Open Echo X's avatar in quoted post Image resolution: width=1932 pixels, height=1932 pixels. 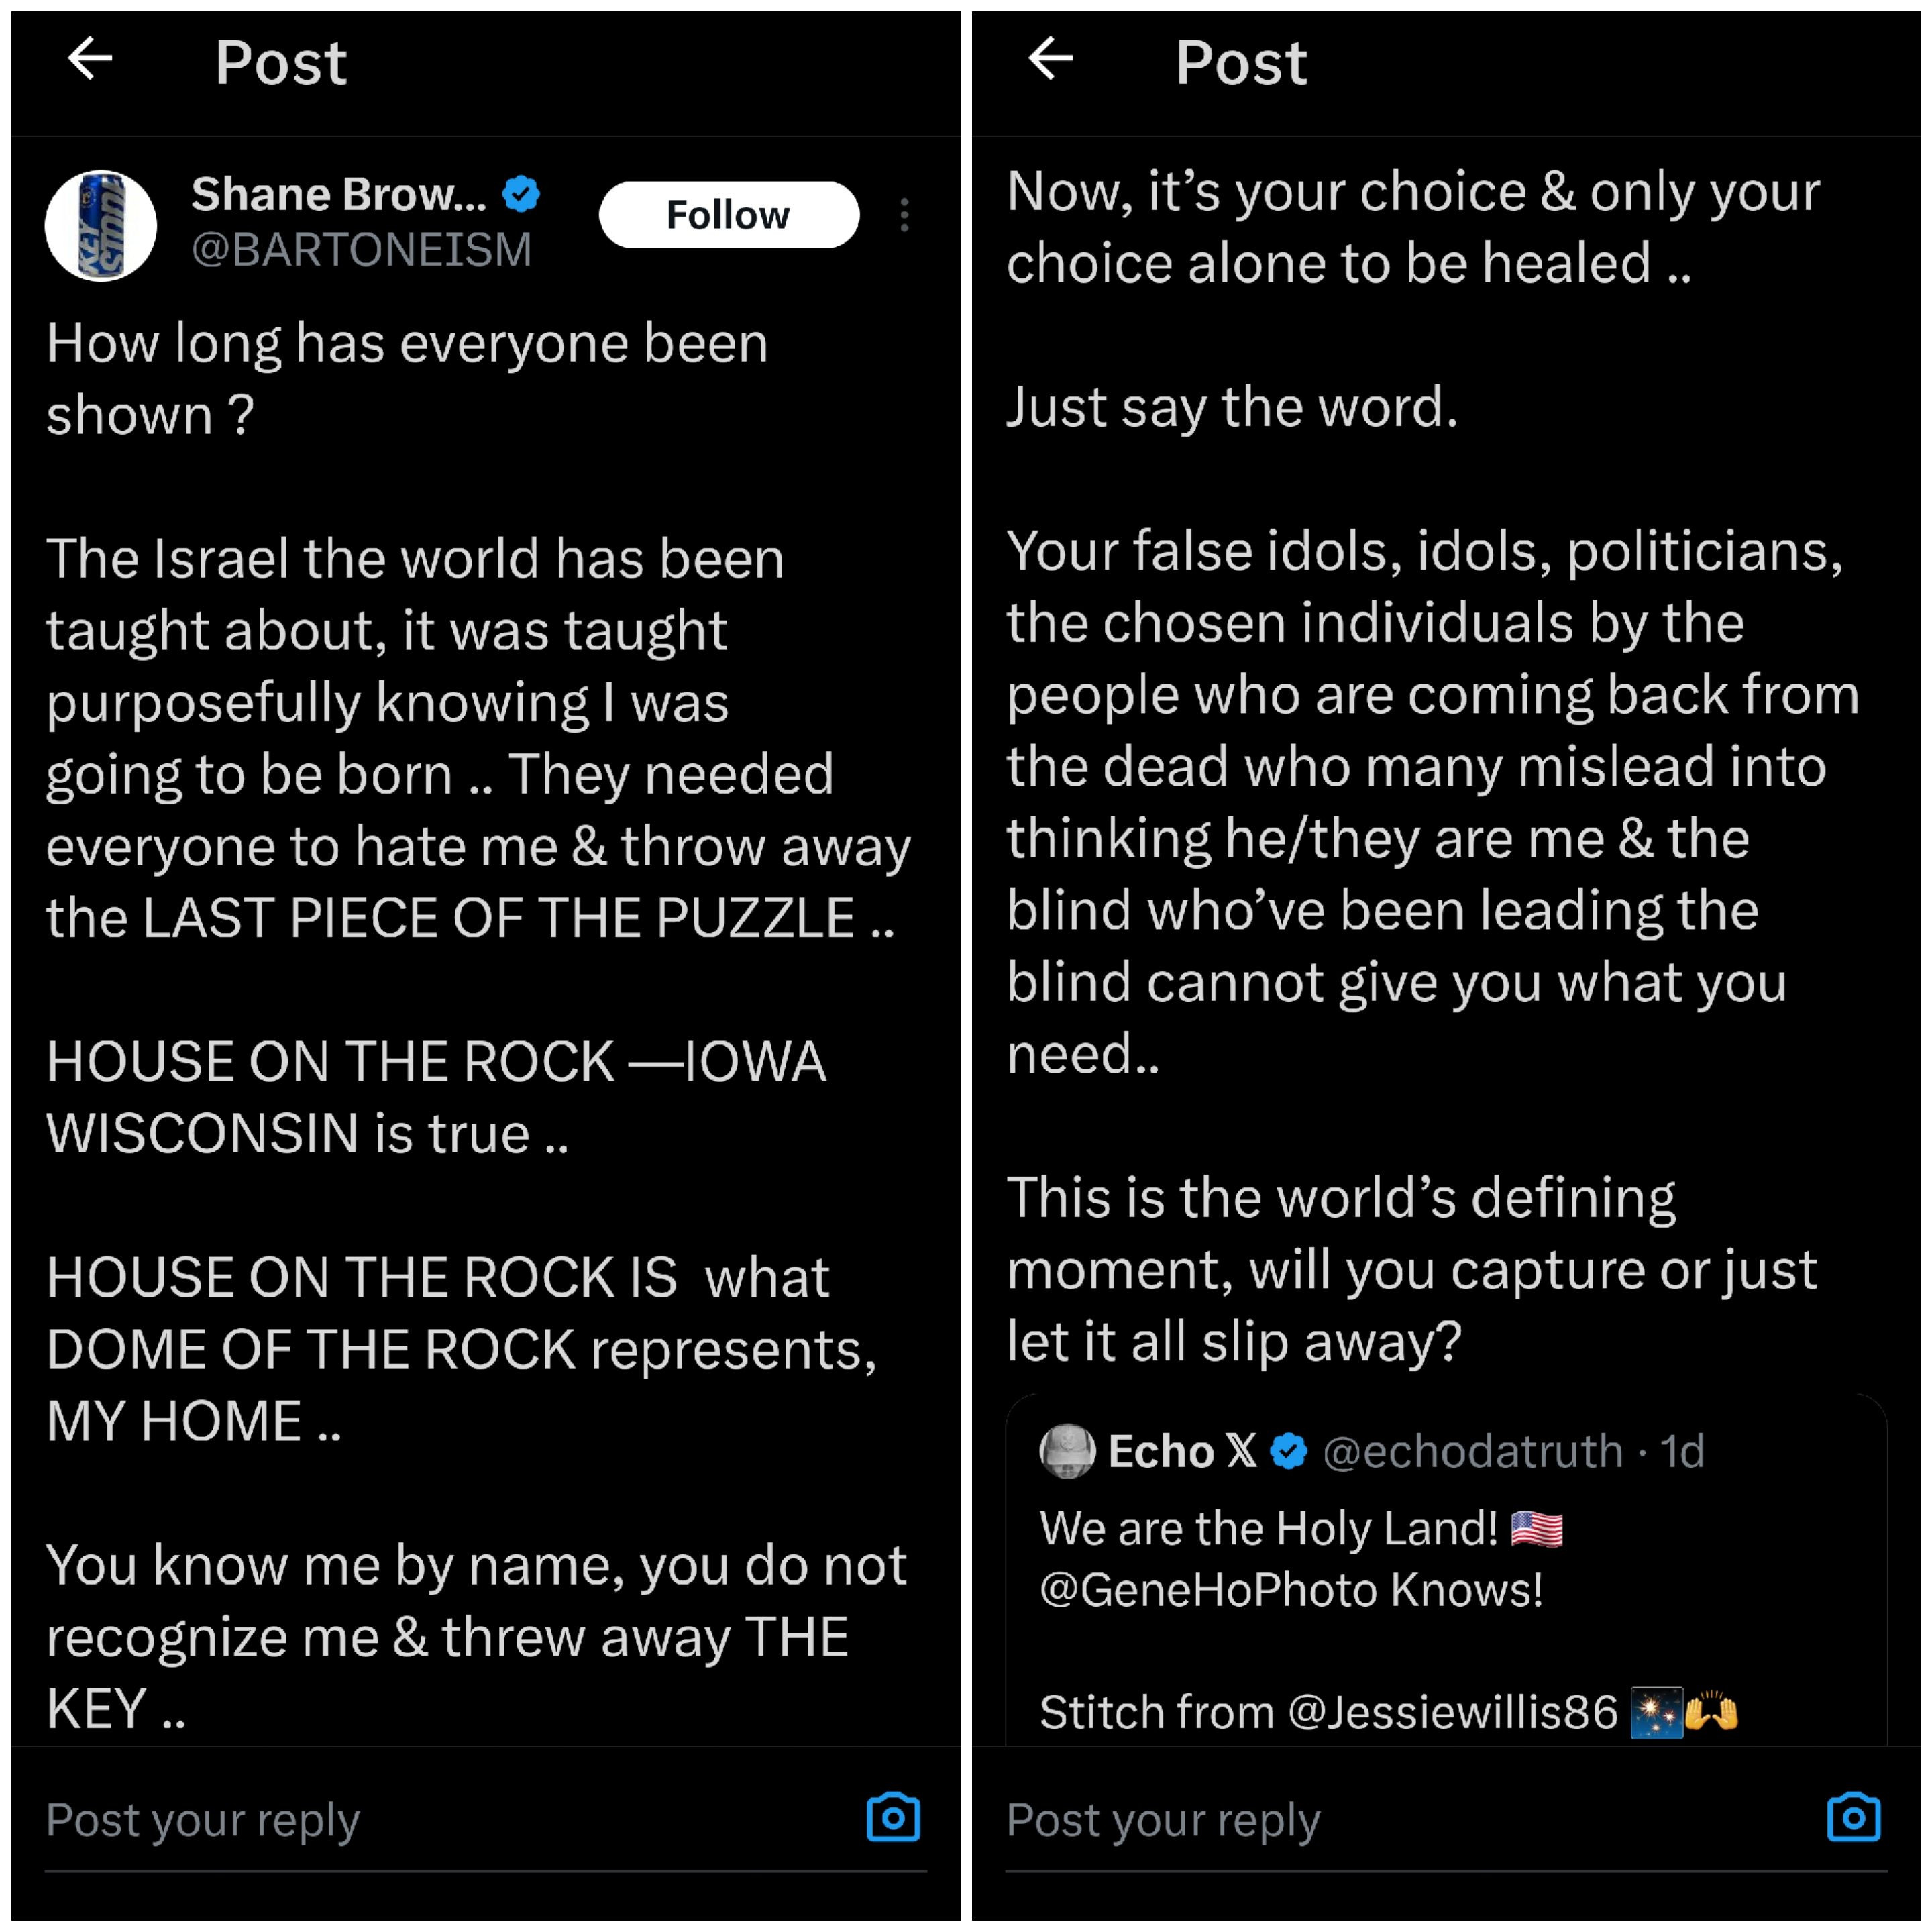coord(1068,1450)
